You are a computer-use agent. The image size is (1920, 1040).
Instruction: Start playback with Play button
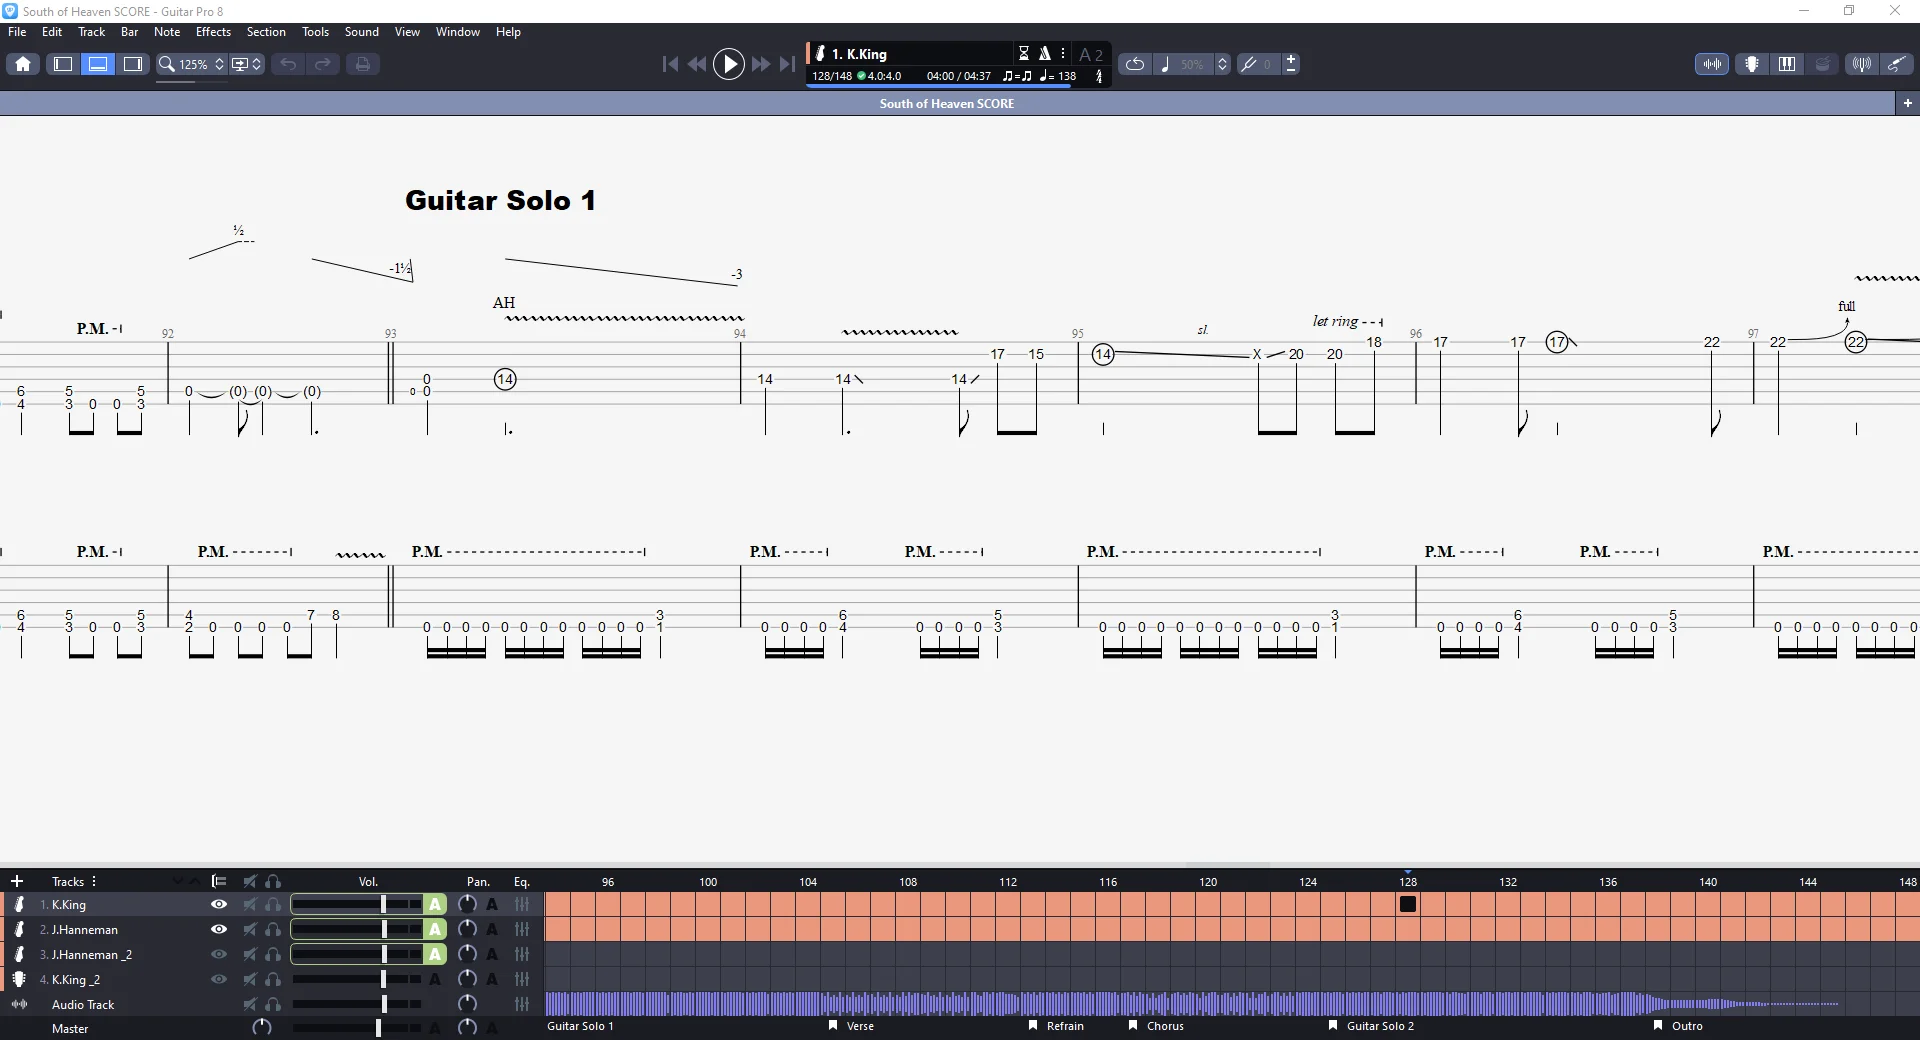pos(729,64)
